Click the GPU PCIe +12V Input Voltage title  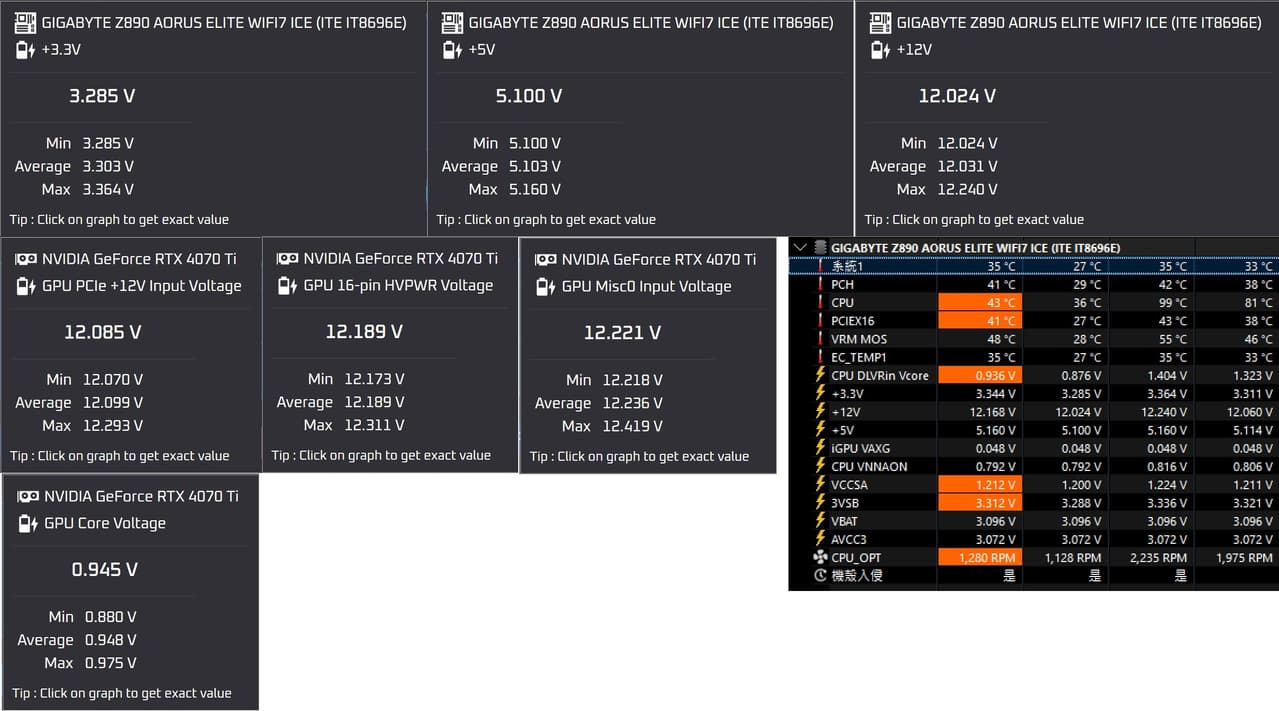[141, 286]
